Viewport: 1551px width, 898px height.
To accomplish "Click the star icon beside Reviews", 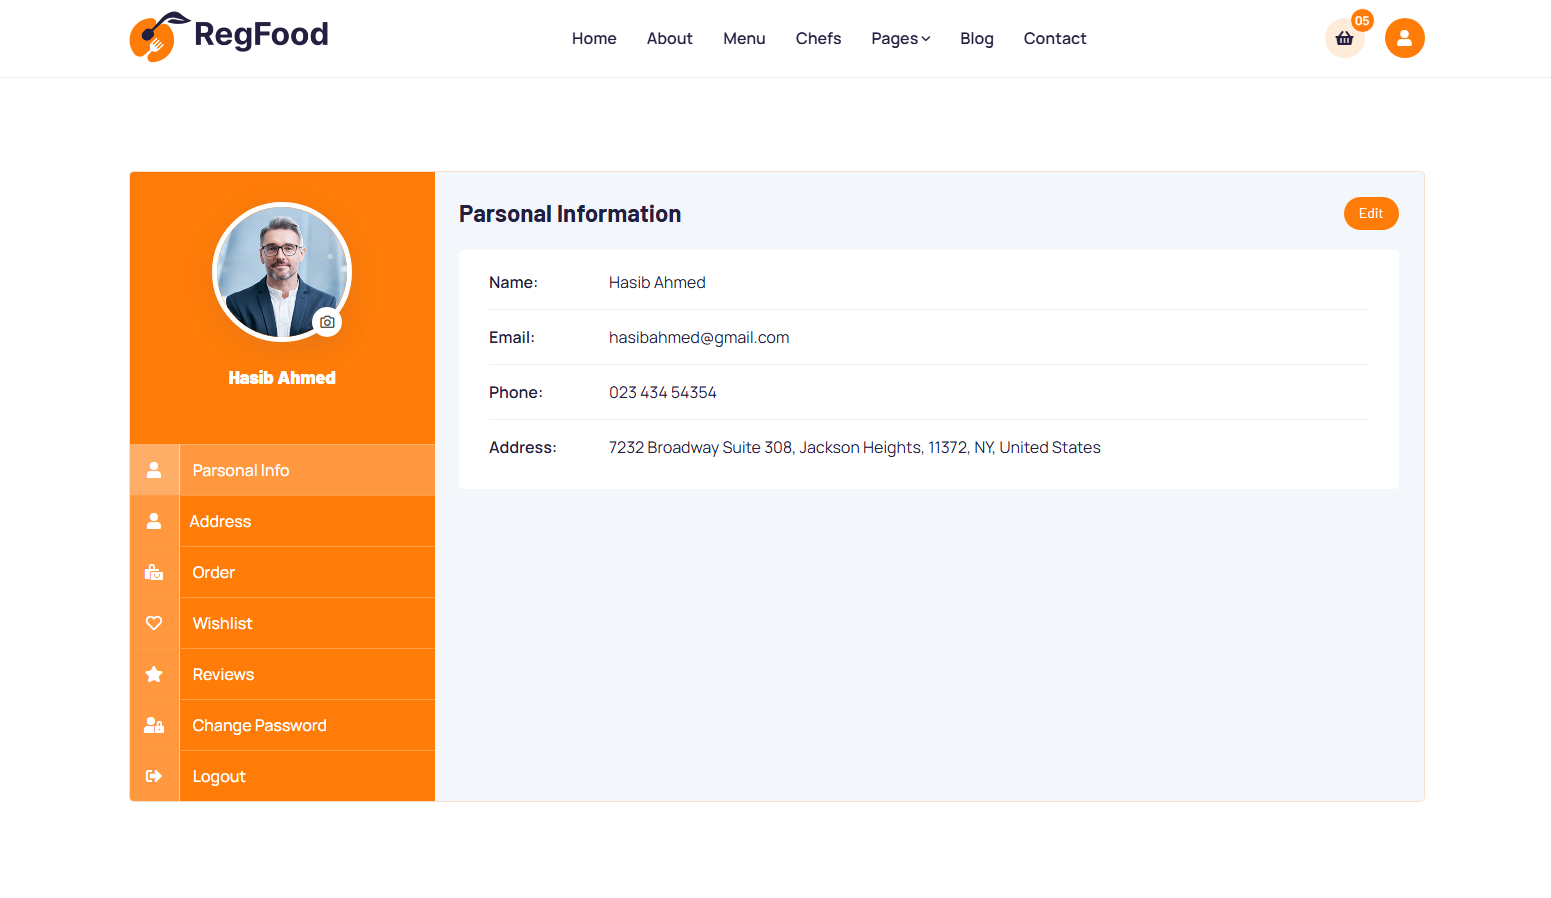I will pos(154,674).
